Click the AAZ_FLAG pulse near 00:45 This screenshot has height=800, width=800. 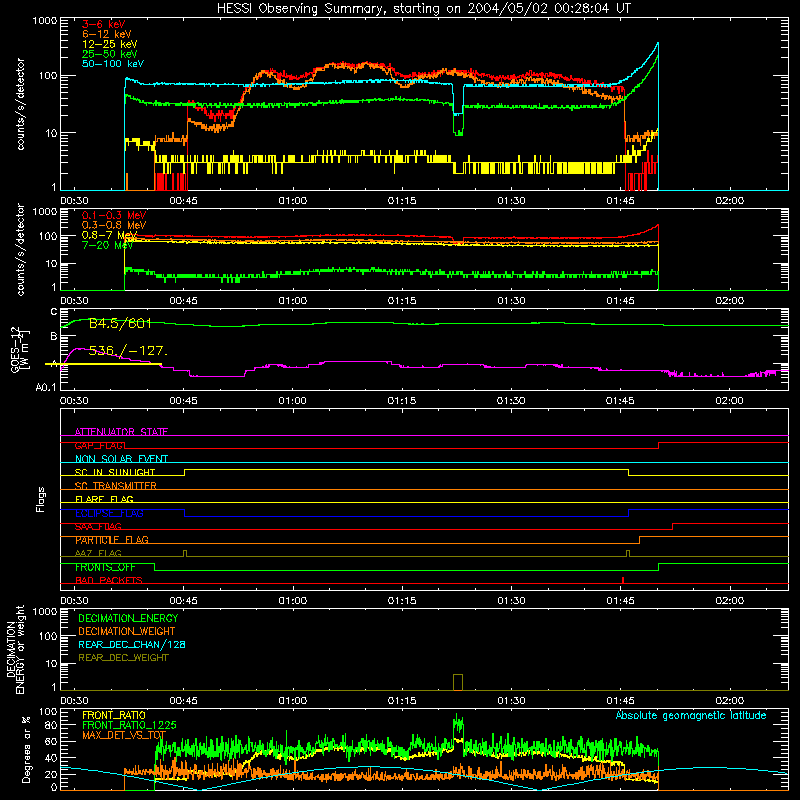[185, 553]
